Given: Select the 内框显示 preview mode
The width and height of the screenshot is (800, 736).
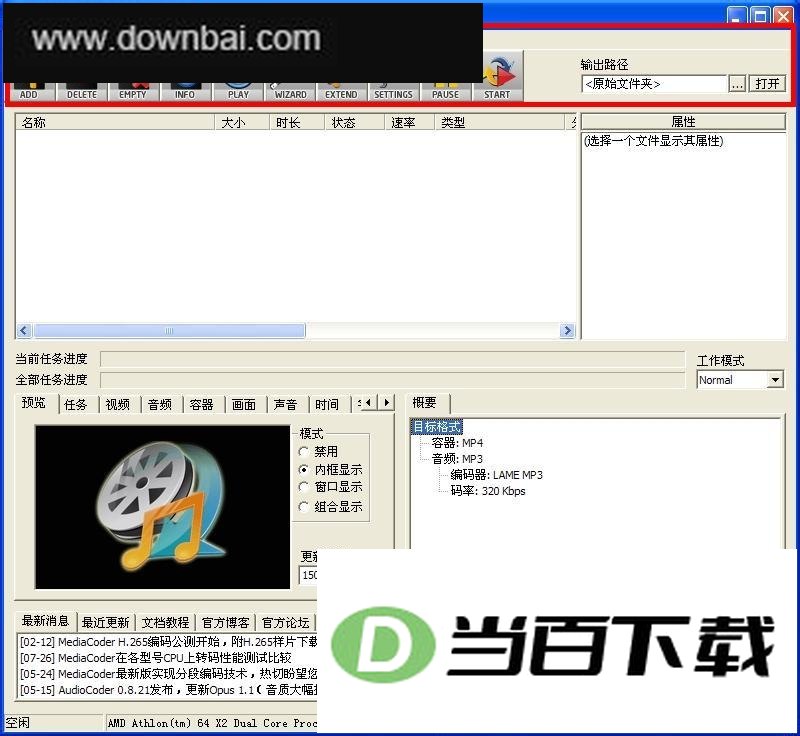Looking at the screenshot, I should (x=331, y=469).
